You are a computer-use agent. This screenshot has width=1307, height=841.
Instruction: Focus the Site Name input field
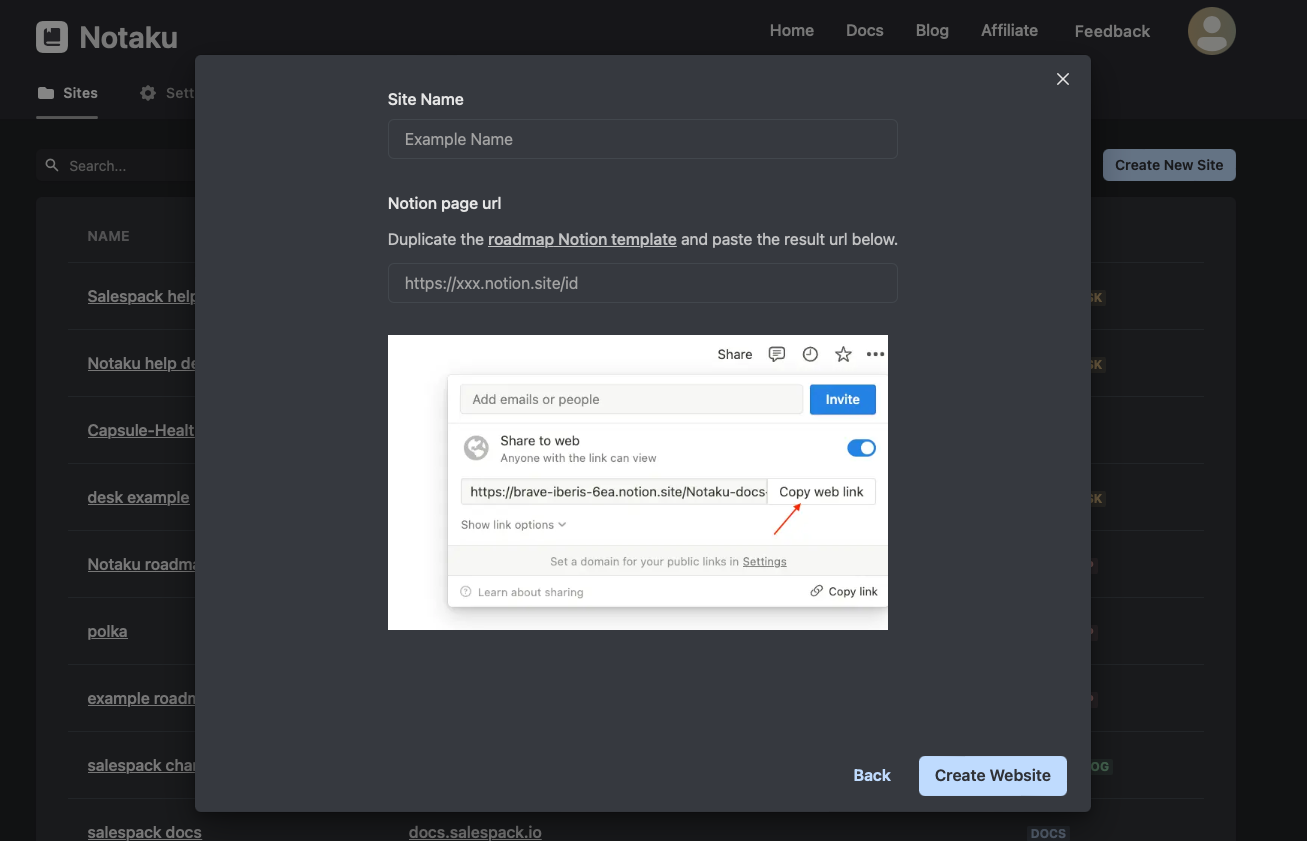[643, 139]
